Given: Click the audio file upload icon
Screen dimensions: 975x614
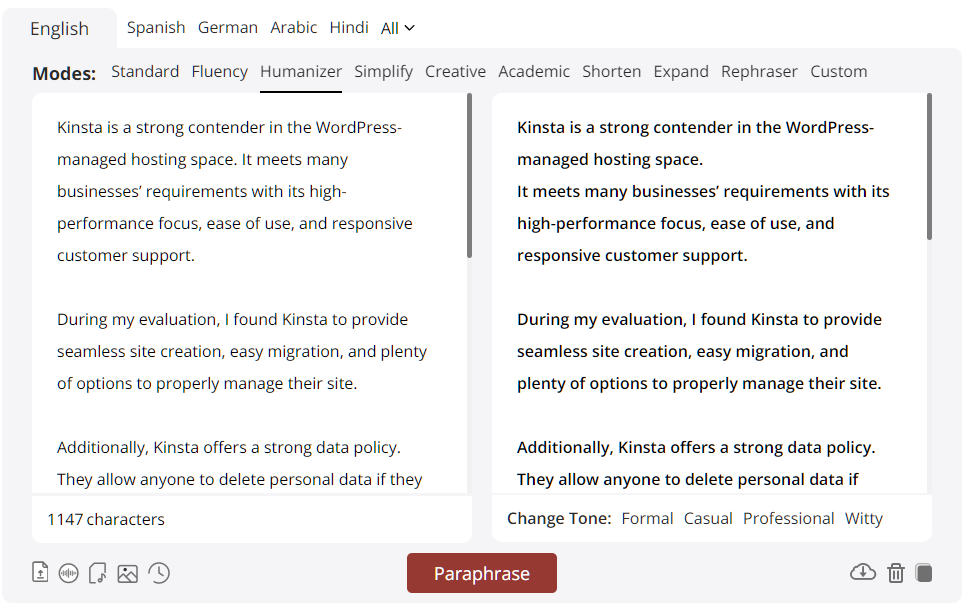Looking at the screenshot, I should 97,573.
